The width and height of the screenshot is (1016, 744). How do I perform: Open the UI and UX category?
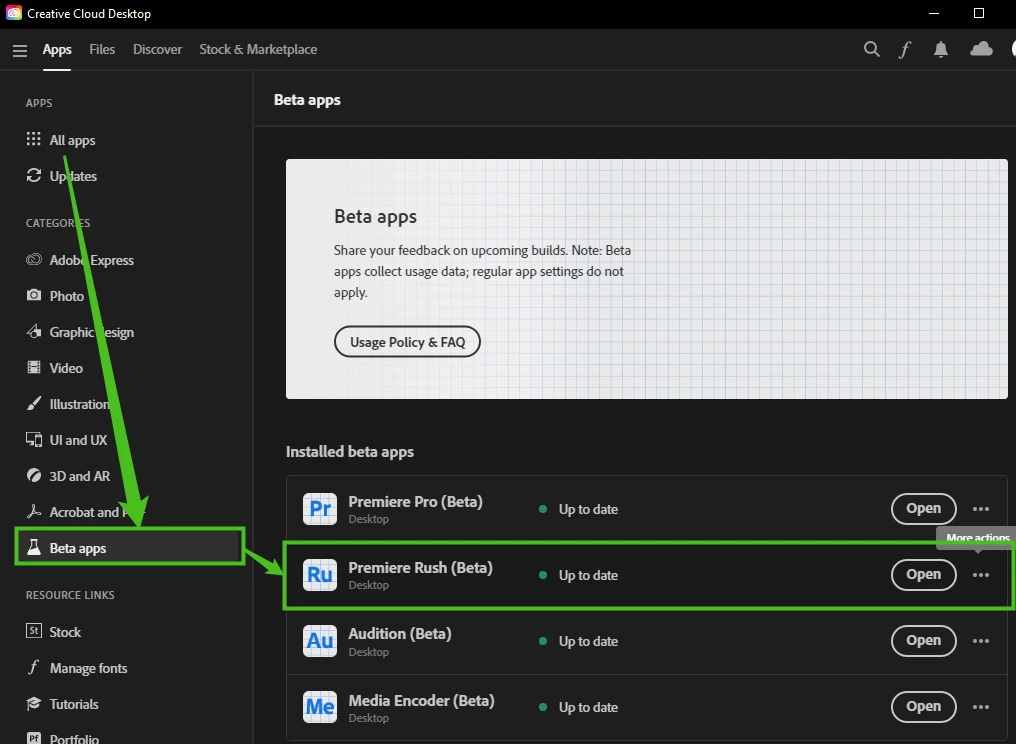pyautogui.click(x=66, y=440)
